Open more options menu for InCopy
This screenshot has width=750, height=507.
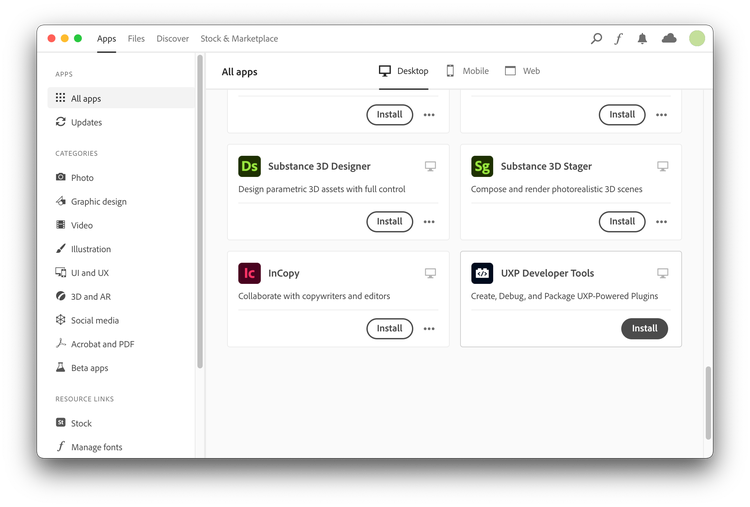429,329
